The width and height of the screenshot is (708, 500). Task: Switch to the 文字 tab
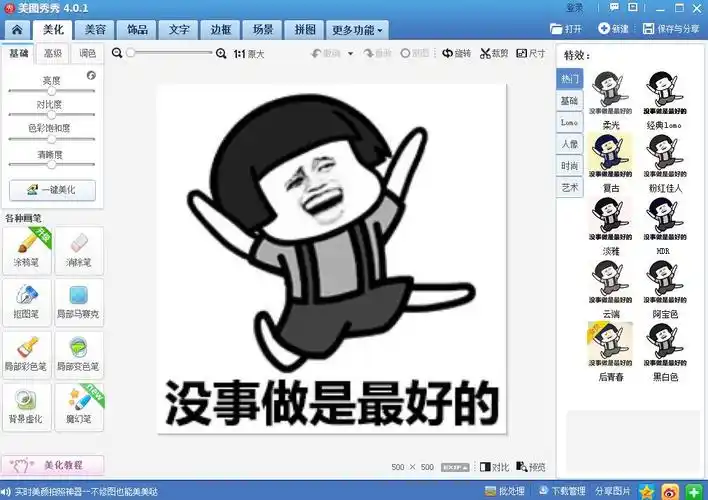(x=179, y=30)
